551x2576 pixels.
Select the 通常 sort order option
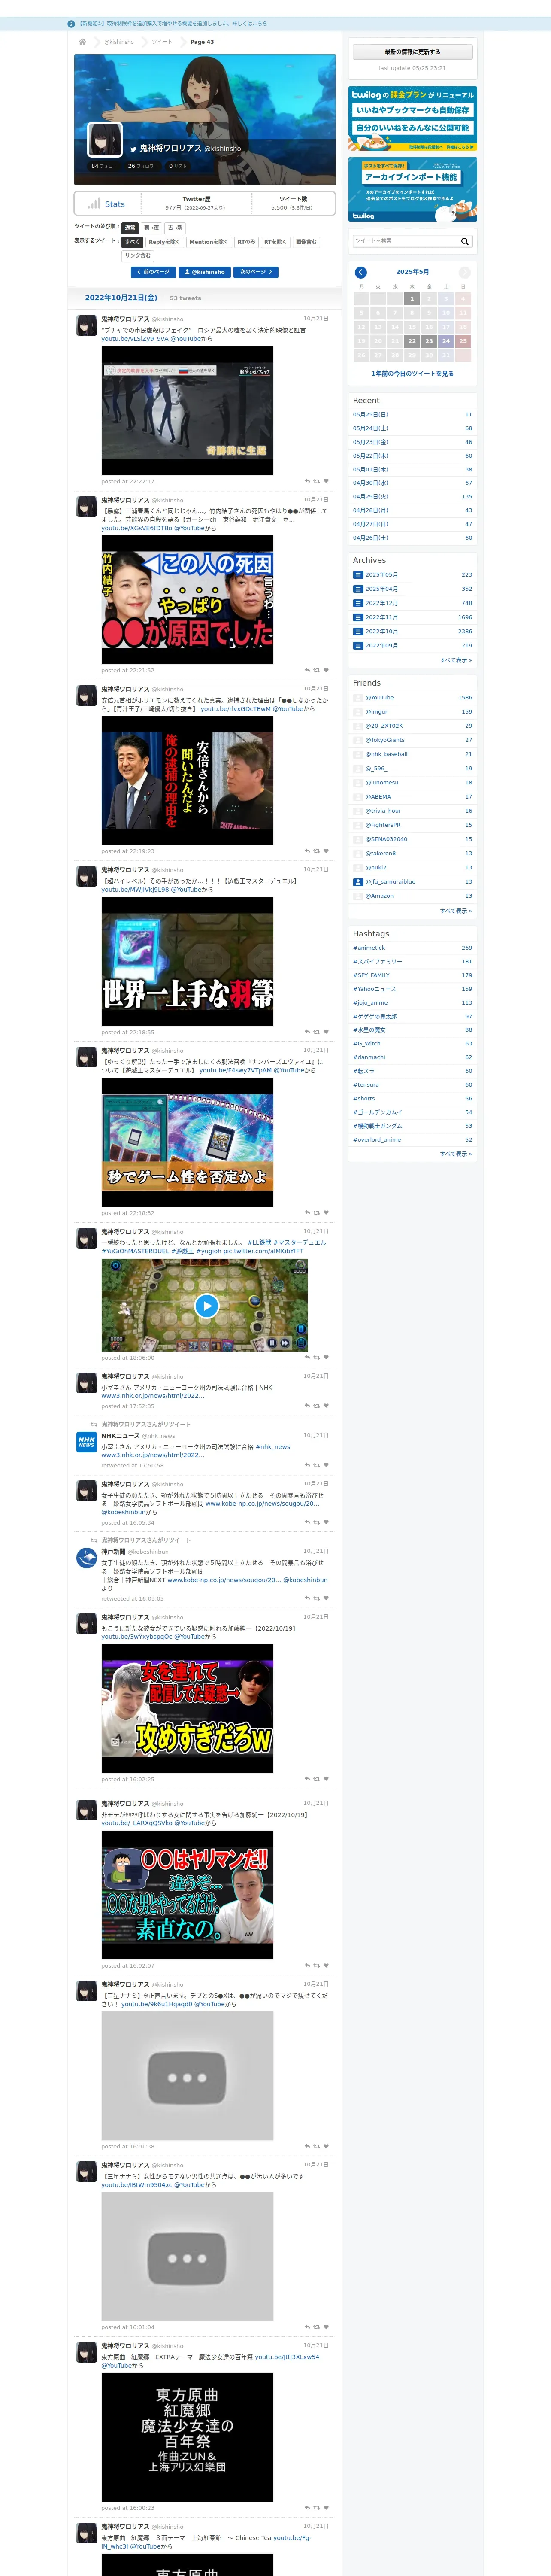(x=130, y=228)
